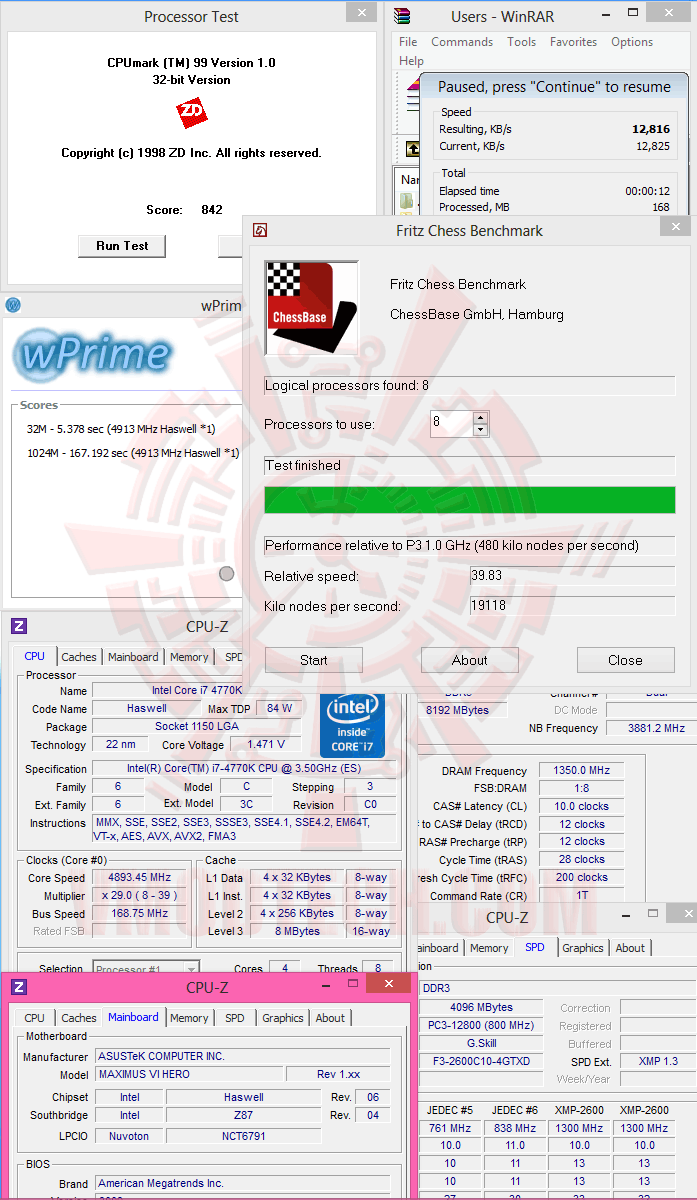The height and width of the screenshot is (1200, 697).
Task: Click the Processors to use field showing 8
Action: click(451, 423)
